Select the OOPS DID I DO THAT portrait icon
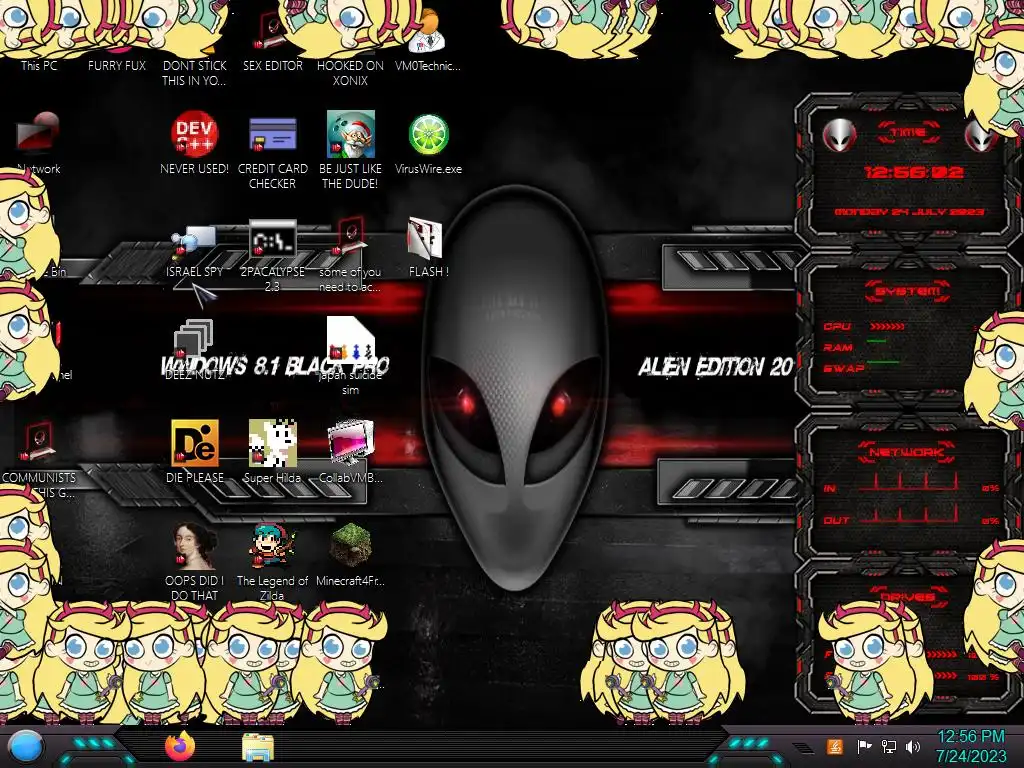This screenshot has height=768, width=1024. coord(195,546)
